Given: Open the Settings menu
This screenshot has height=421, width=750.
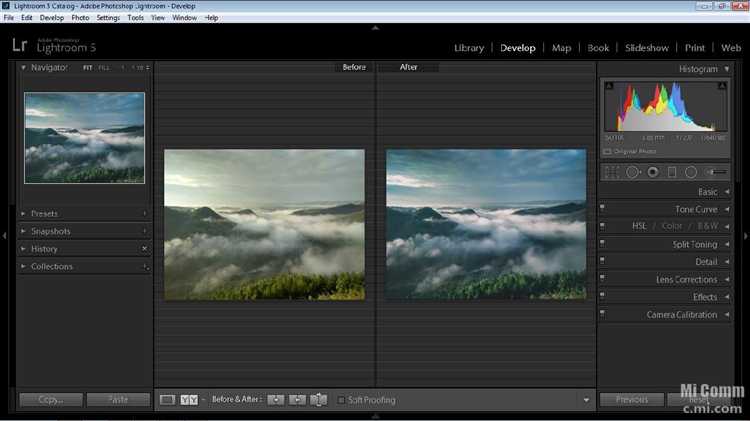Looking at the screenshot, I should pos(108,18).
